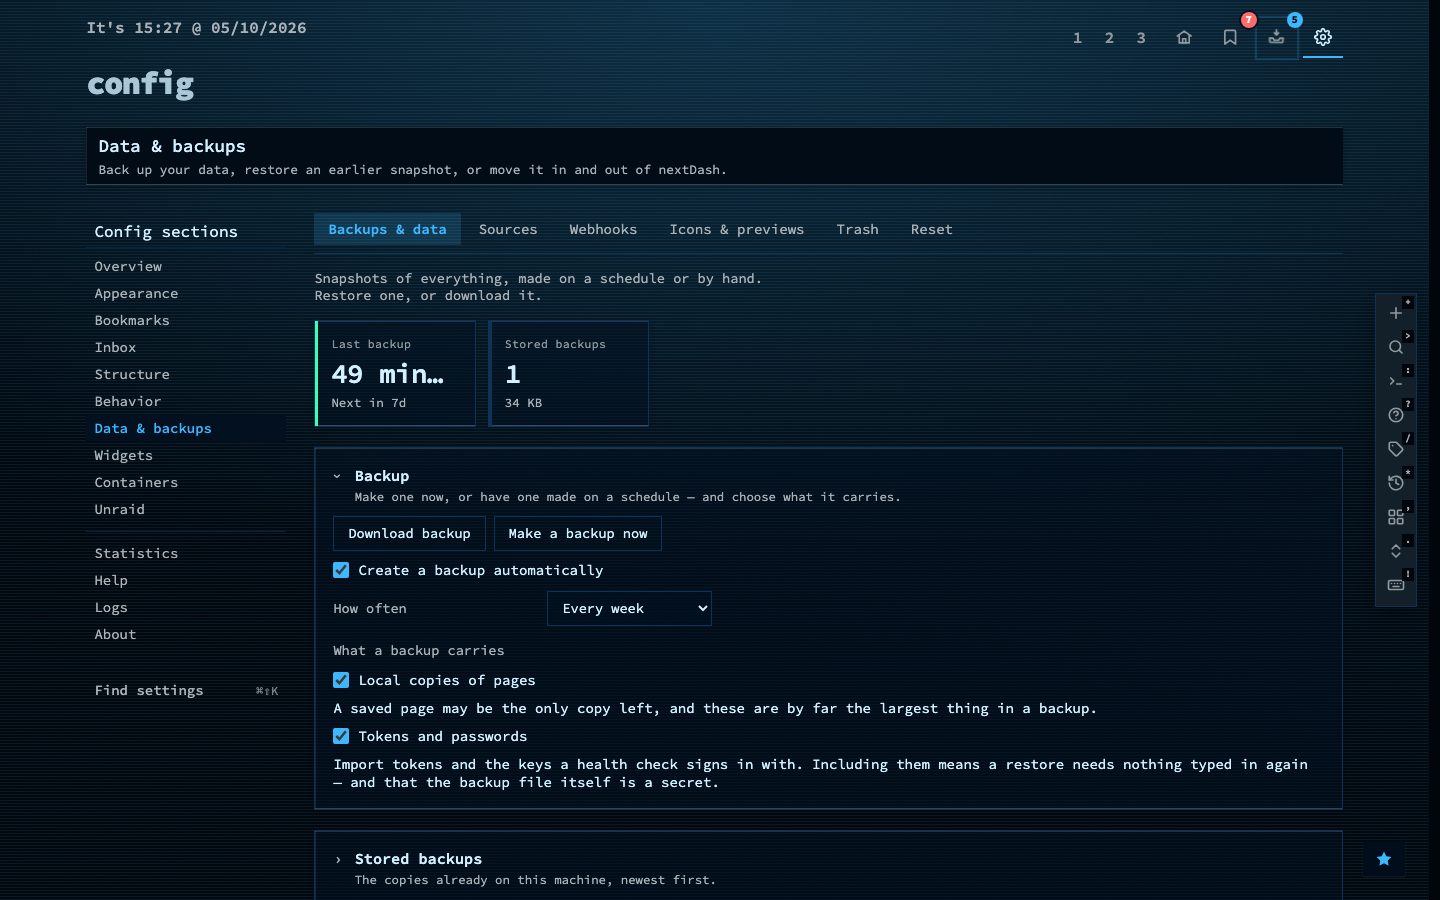Click the grid layout icon
This screenshot has height=900, width=1440.
[1396, 517]
